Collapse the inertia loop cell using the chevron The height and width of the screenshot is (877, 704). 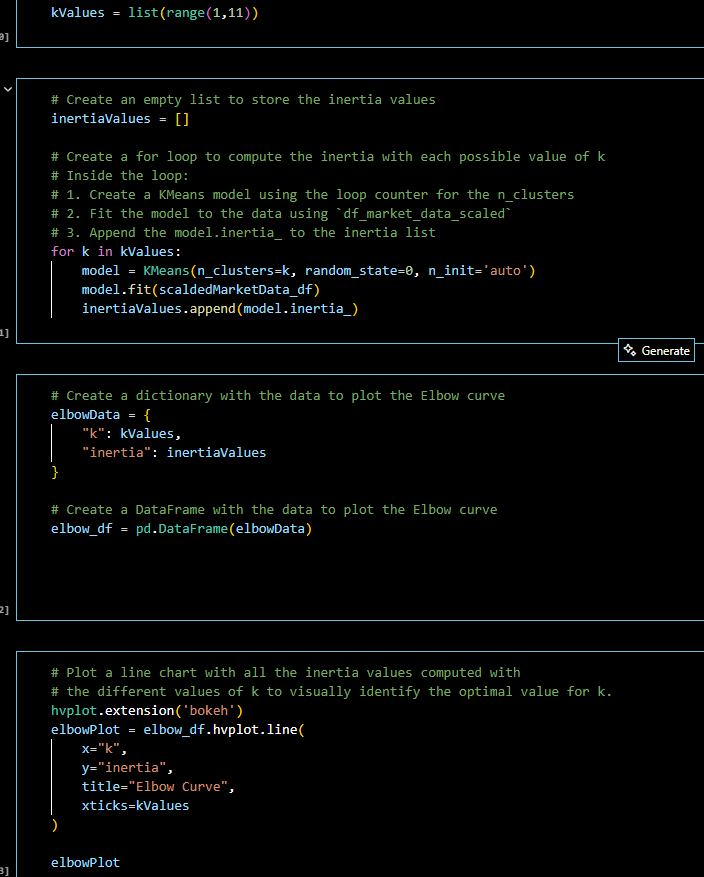point(9,90)
